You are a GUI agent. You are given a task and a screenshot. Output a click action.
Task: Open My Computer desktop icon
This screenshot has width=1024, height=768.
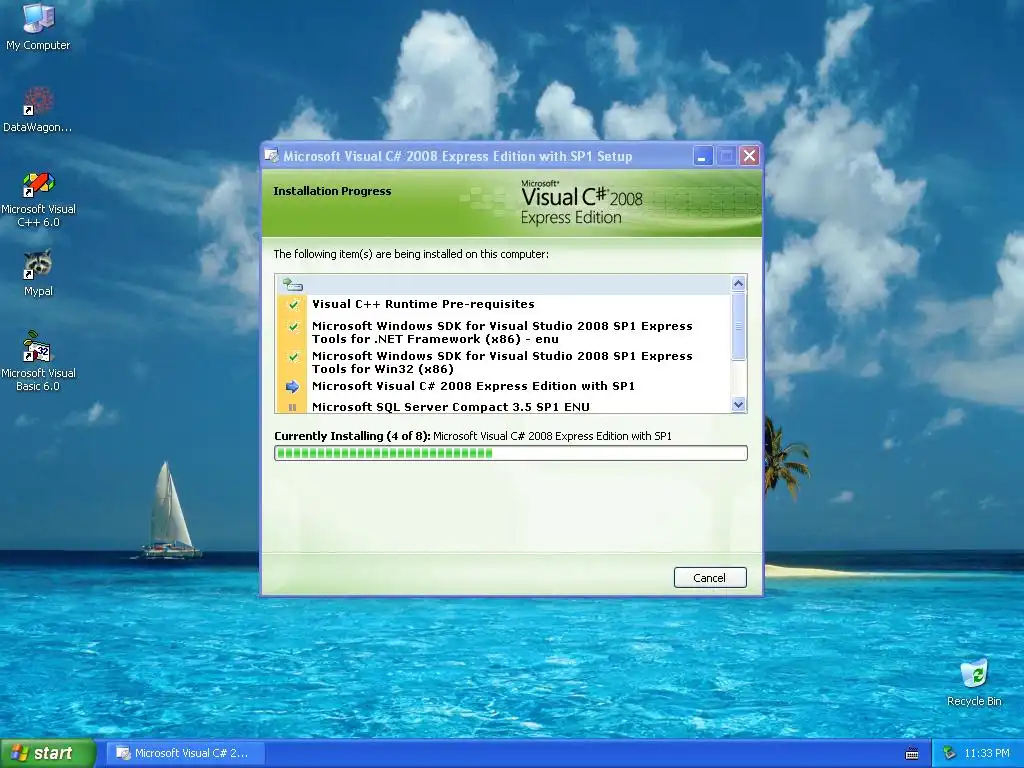pyautogui.click(x=38, y=26)
